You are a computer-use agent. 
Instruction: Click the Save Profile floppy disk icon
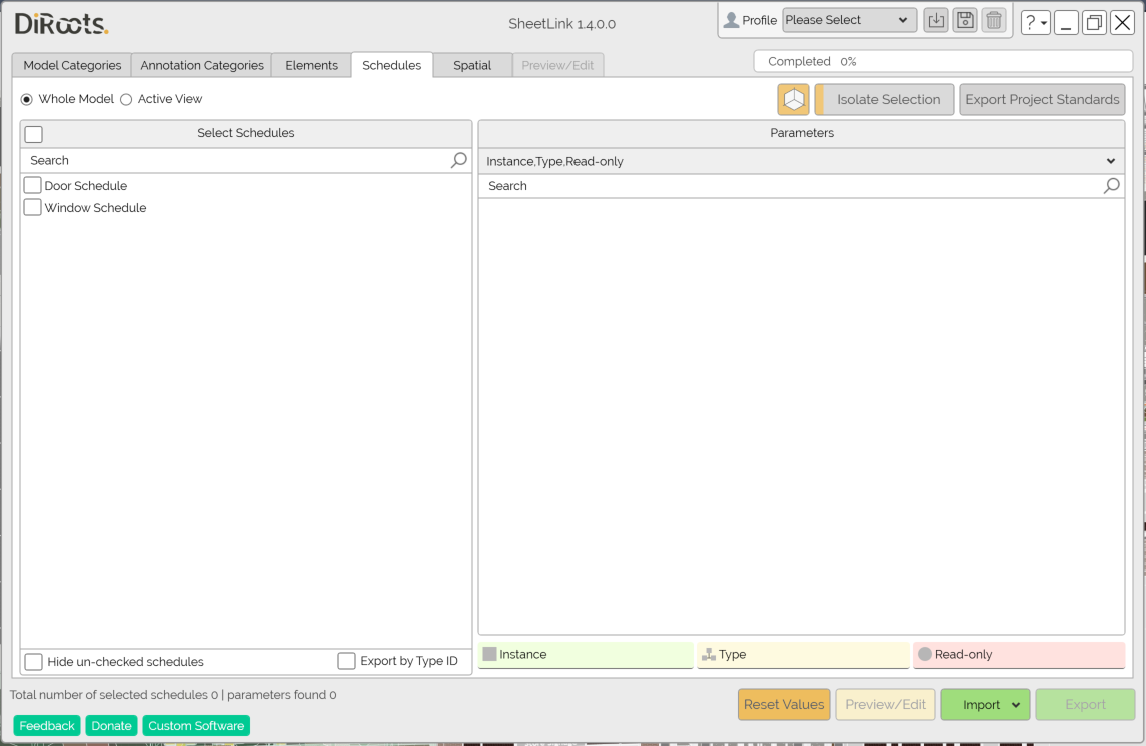coord(965,19)
